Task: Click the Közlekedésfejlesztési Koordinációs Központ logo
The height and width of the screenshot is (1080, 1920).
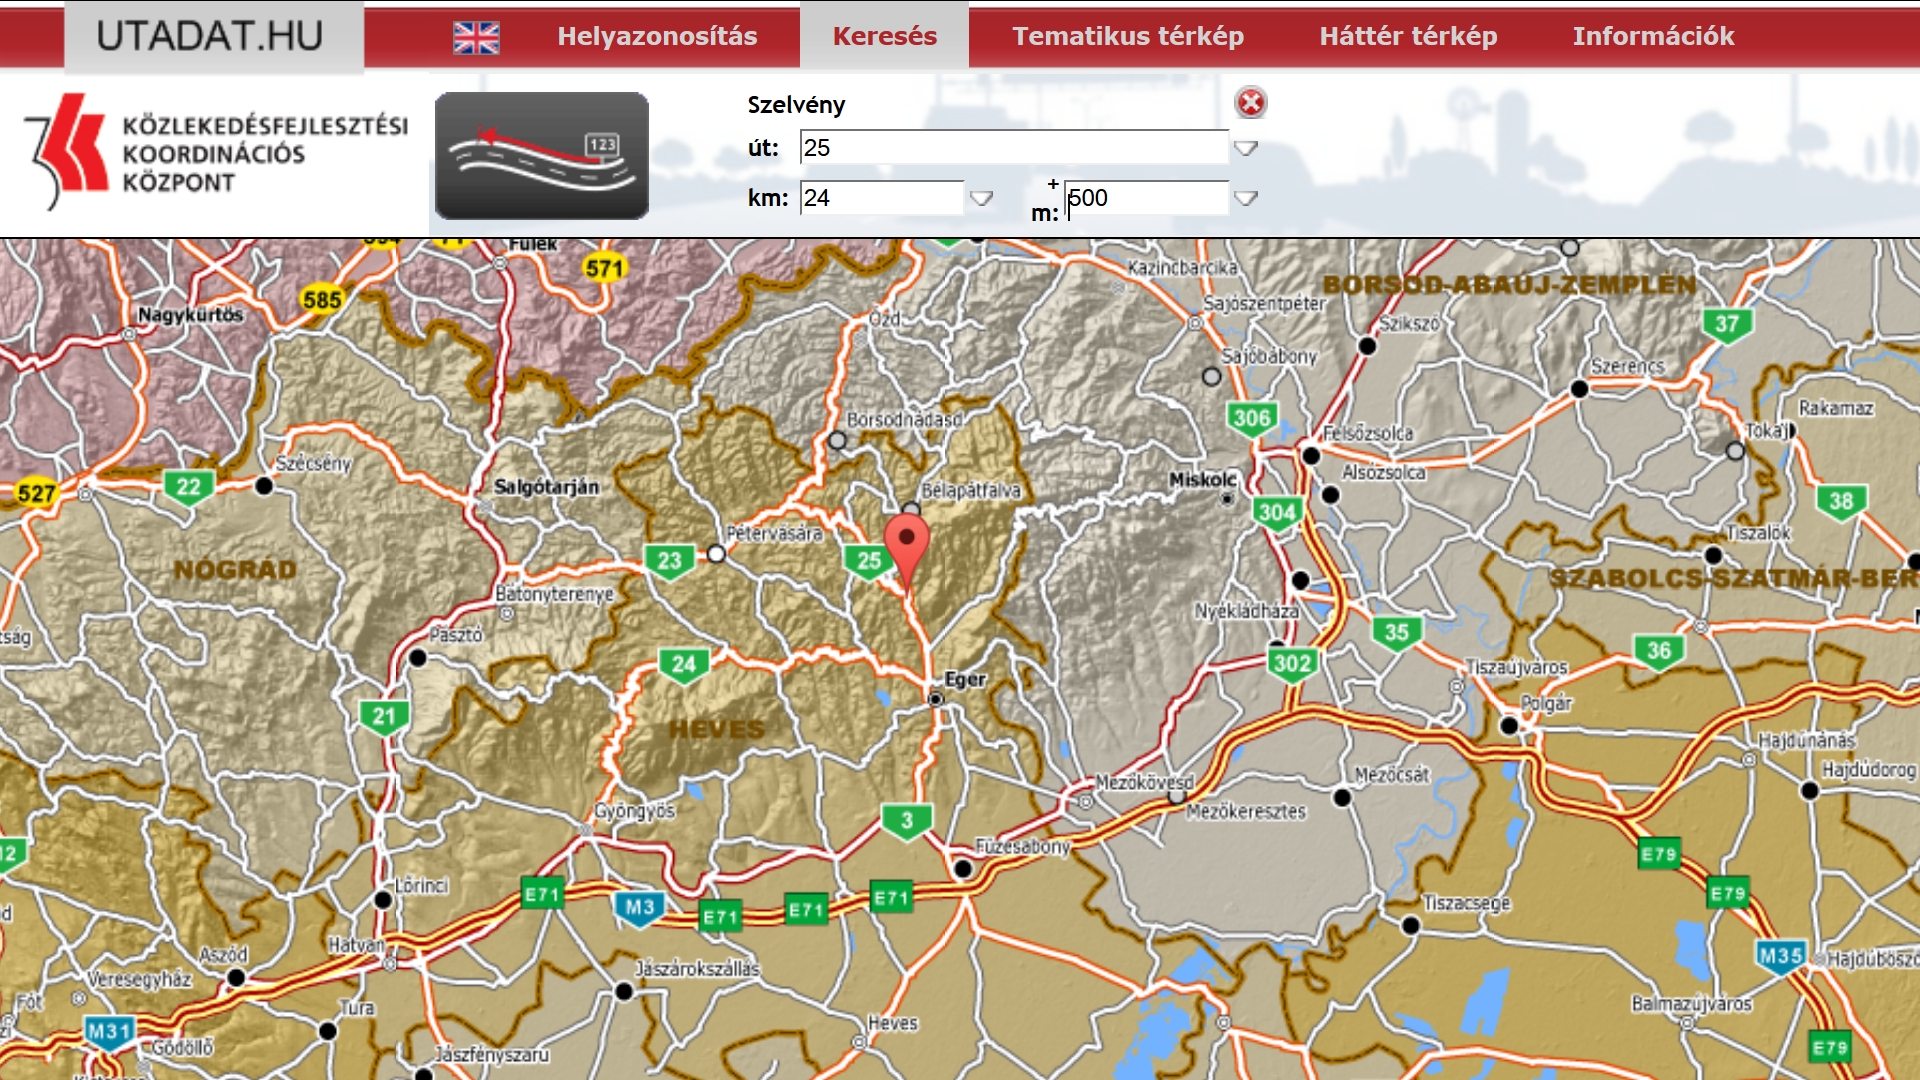Action: [x=215, y=153]
